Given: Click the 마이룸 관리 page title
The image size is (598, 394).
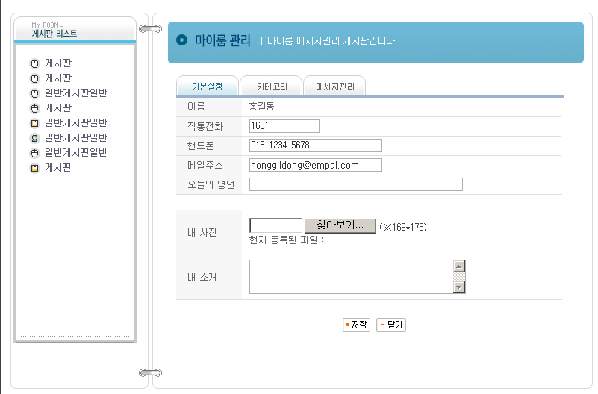Looking at the screenshot, I should [223, 40].
